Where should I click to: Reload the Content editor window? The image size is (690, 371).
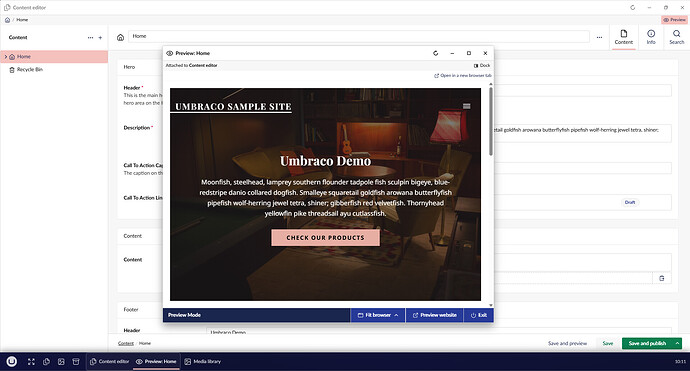pos(633,7)
